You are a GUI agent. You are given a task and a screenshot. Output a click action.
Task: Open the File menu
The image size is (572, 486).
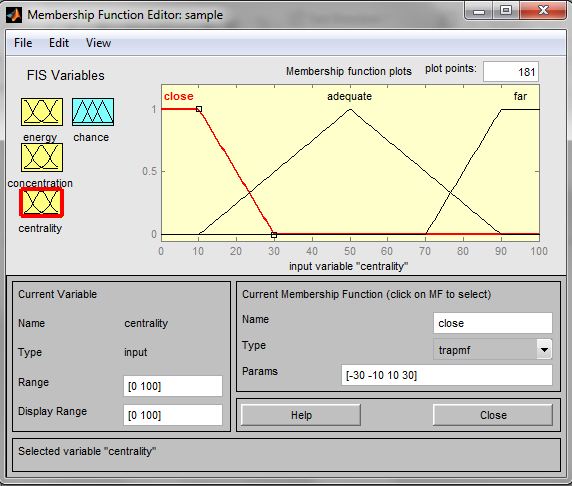pyautogui.click(x=23, y=43)
